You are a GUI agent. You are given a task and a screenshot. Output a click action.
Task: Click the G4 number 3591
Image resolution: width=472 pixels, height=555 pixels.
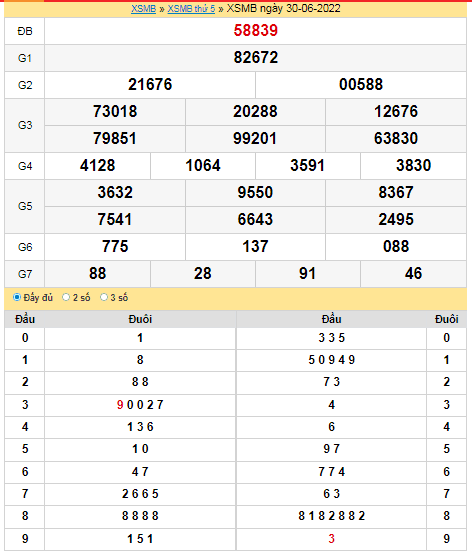point(307,165)
